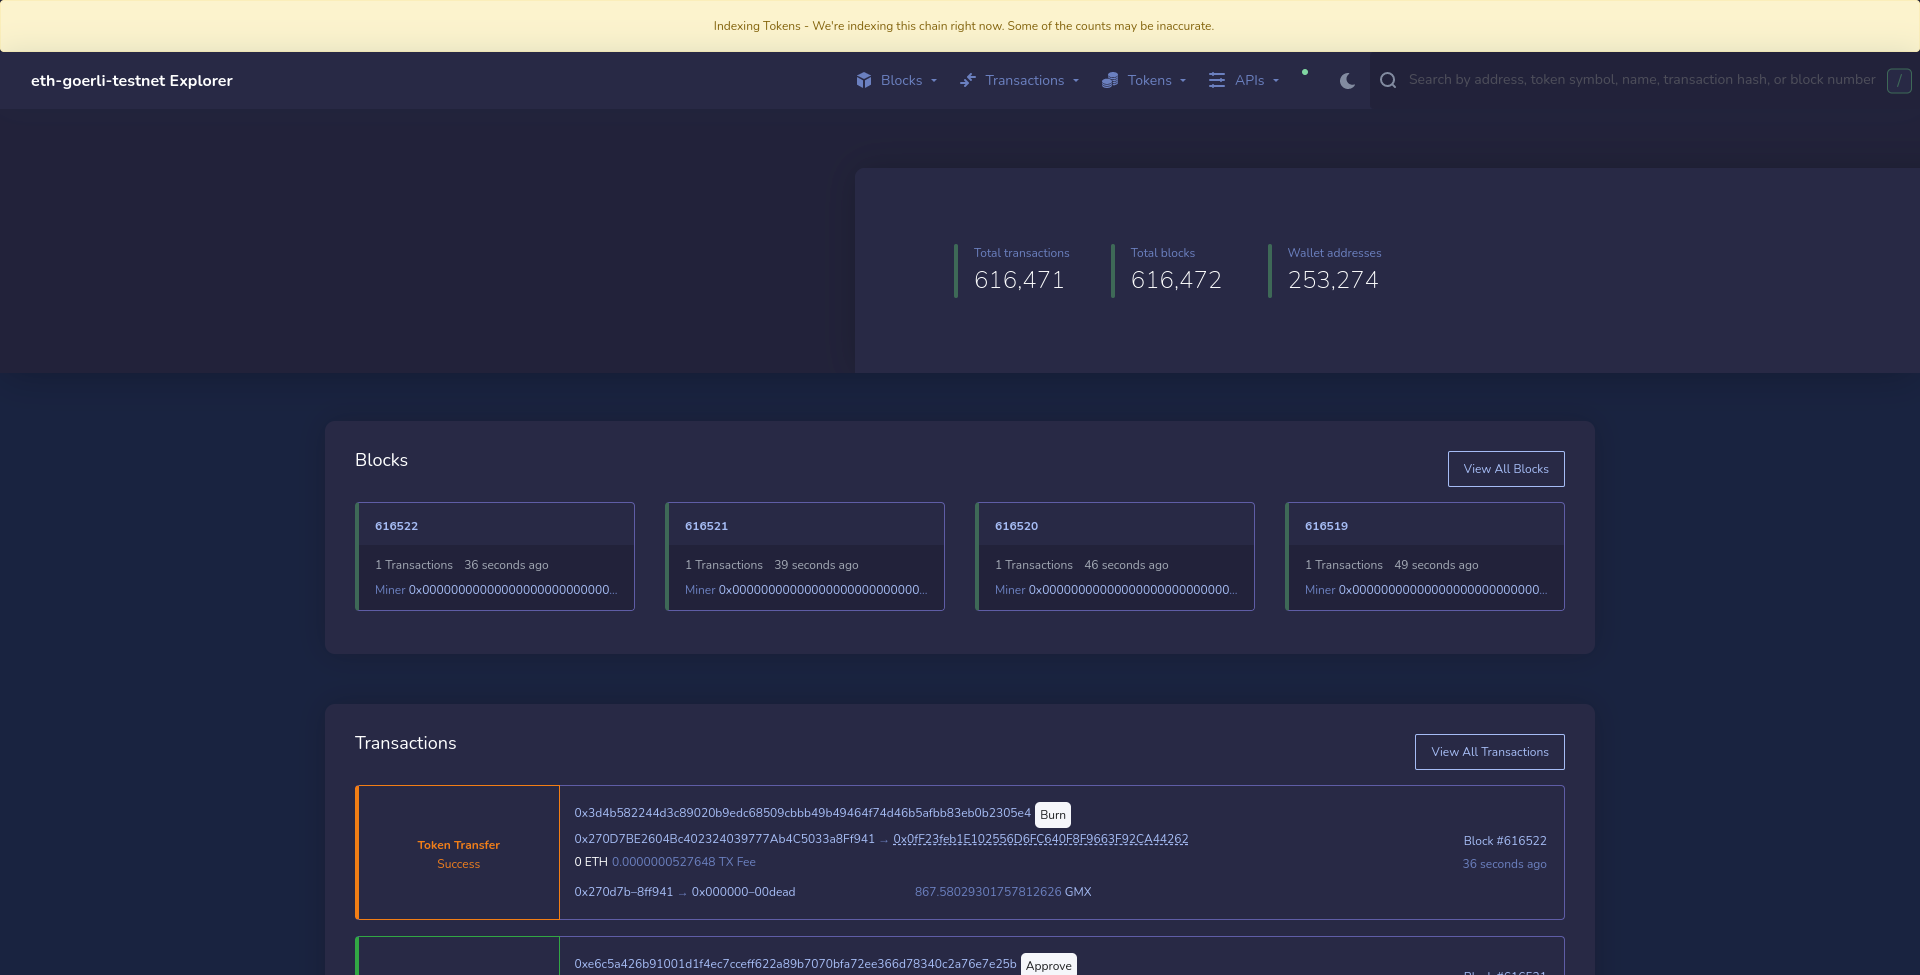Viewport: 1920px width, 975px height.
Task: Click the View All Blocks button
Action: pos(1506,469)
